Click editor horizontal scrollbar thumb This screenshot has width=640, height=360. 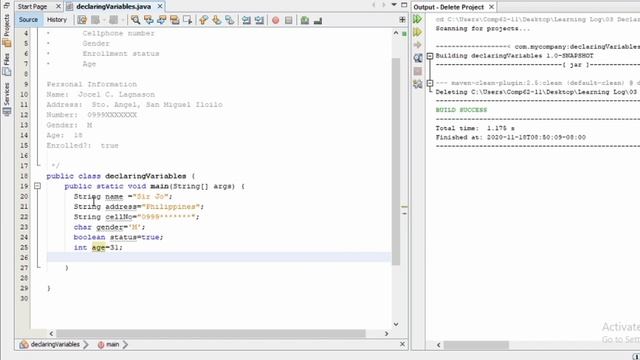tap(211, 334)
